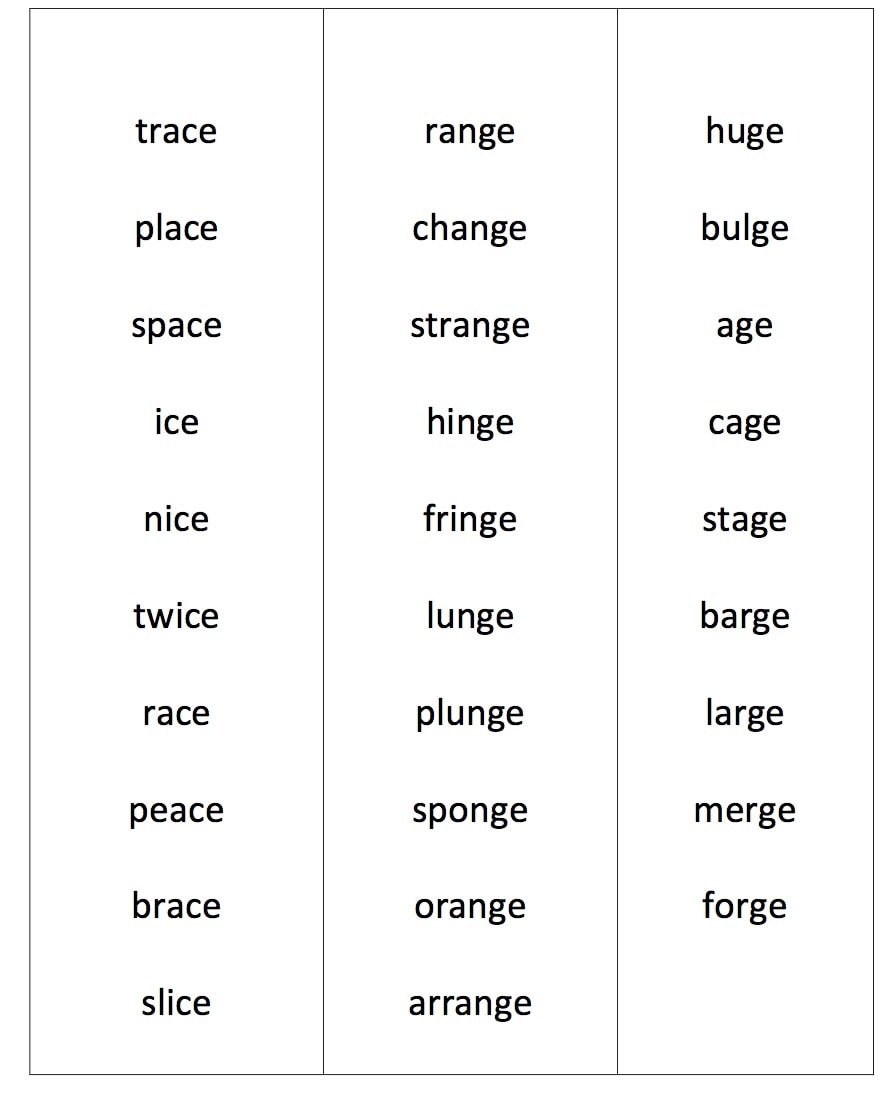889x1096 pixels.
Task: Select the word 'peace'
Action: coord(176,811)
